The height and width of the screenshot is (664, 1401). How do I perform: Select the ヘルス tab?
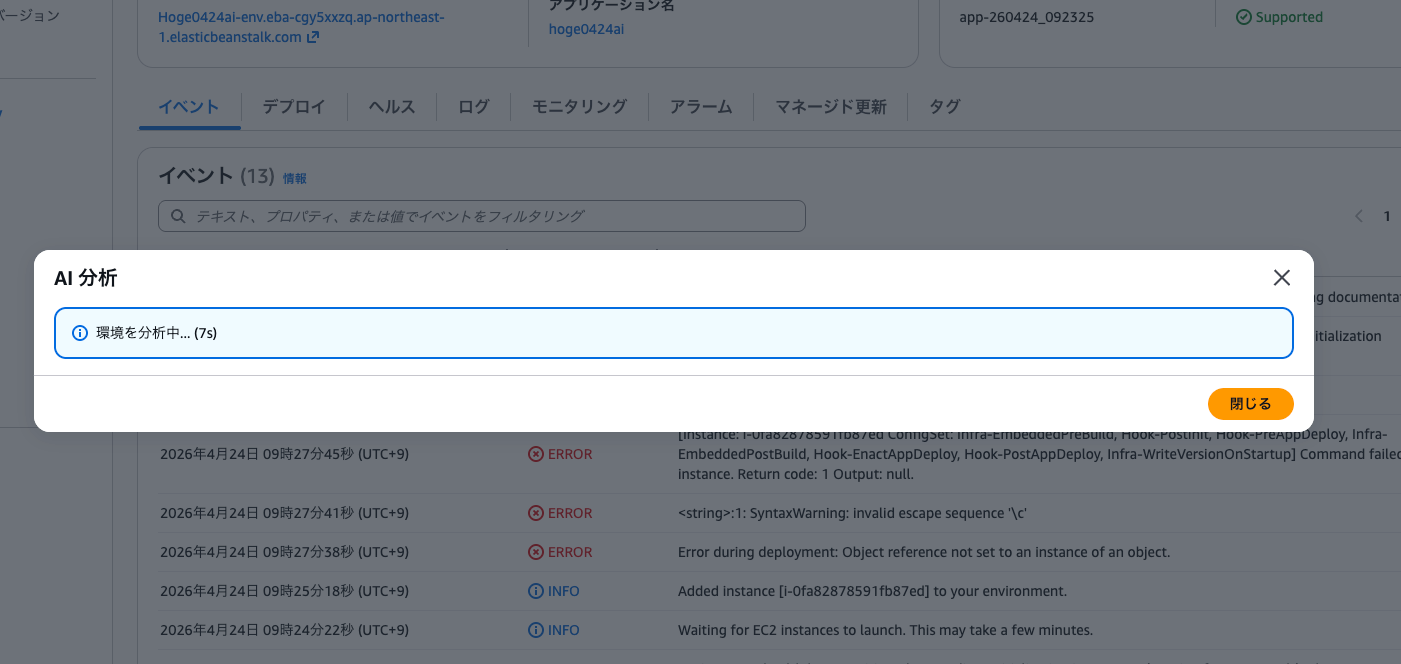(390, 106)
